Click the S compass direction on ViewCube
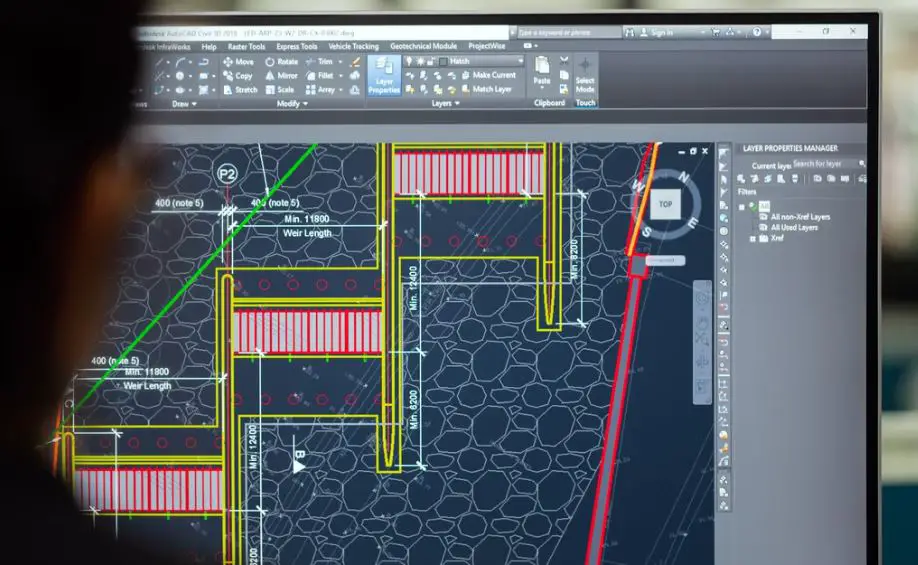This screenshot has height=565, width=918. tap(646, 232)
